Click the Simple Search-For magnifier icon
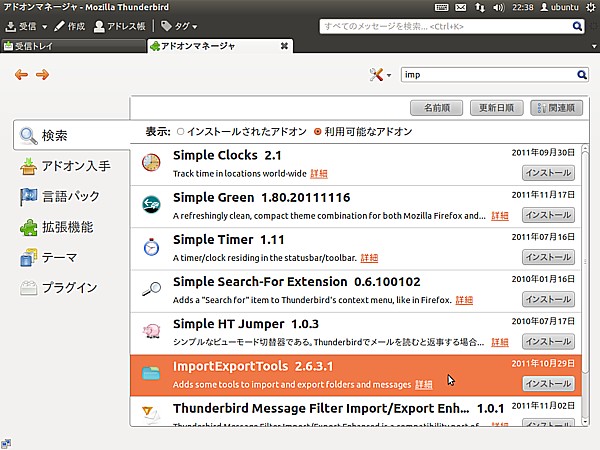Image resolution: width=600 pixels, height=450 pixels. [151, 289]
